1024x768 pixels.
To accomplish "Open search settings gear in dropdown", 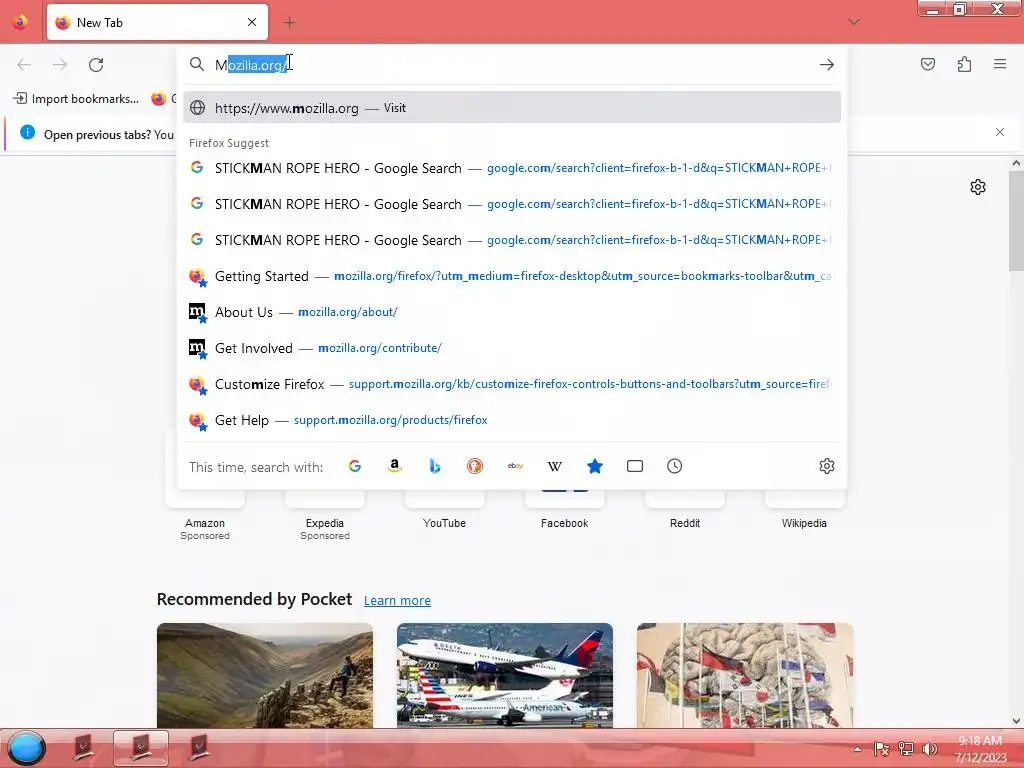I will [827, 466].
